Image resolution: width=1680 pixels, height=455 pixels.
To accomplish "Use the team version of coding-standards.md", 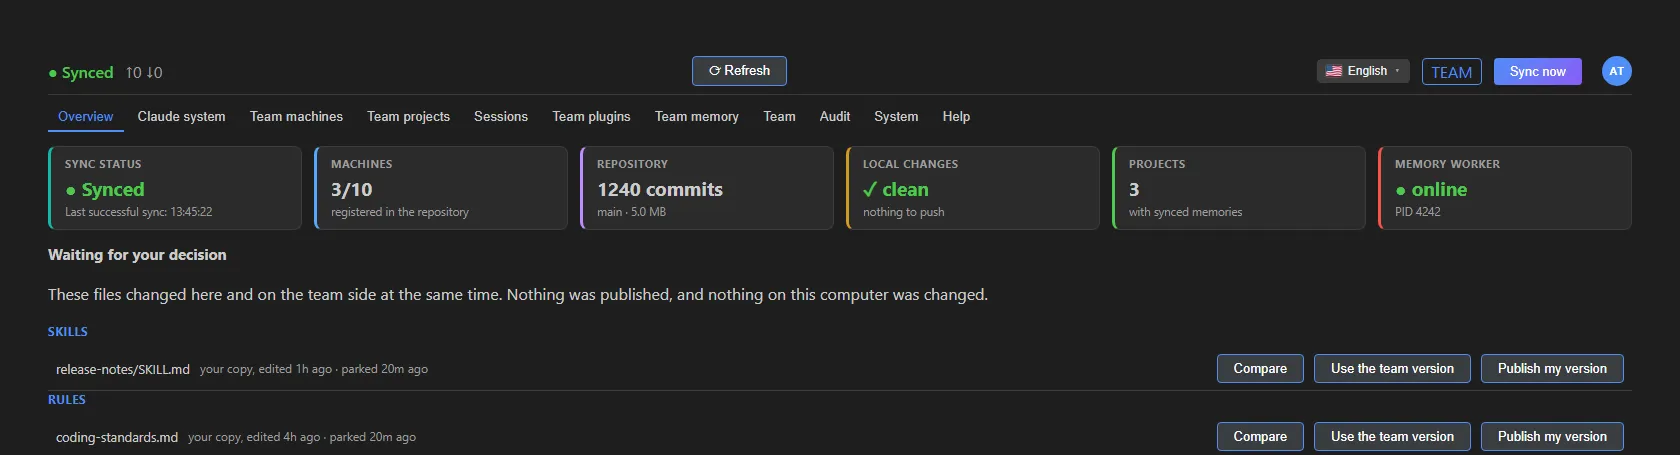I will [x=1392, y=437].
